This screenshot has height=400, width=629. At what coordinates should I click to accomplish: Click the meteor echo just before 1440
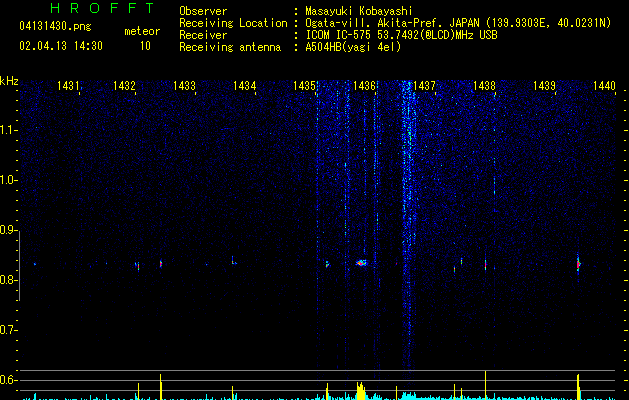click(578, 264)
